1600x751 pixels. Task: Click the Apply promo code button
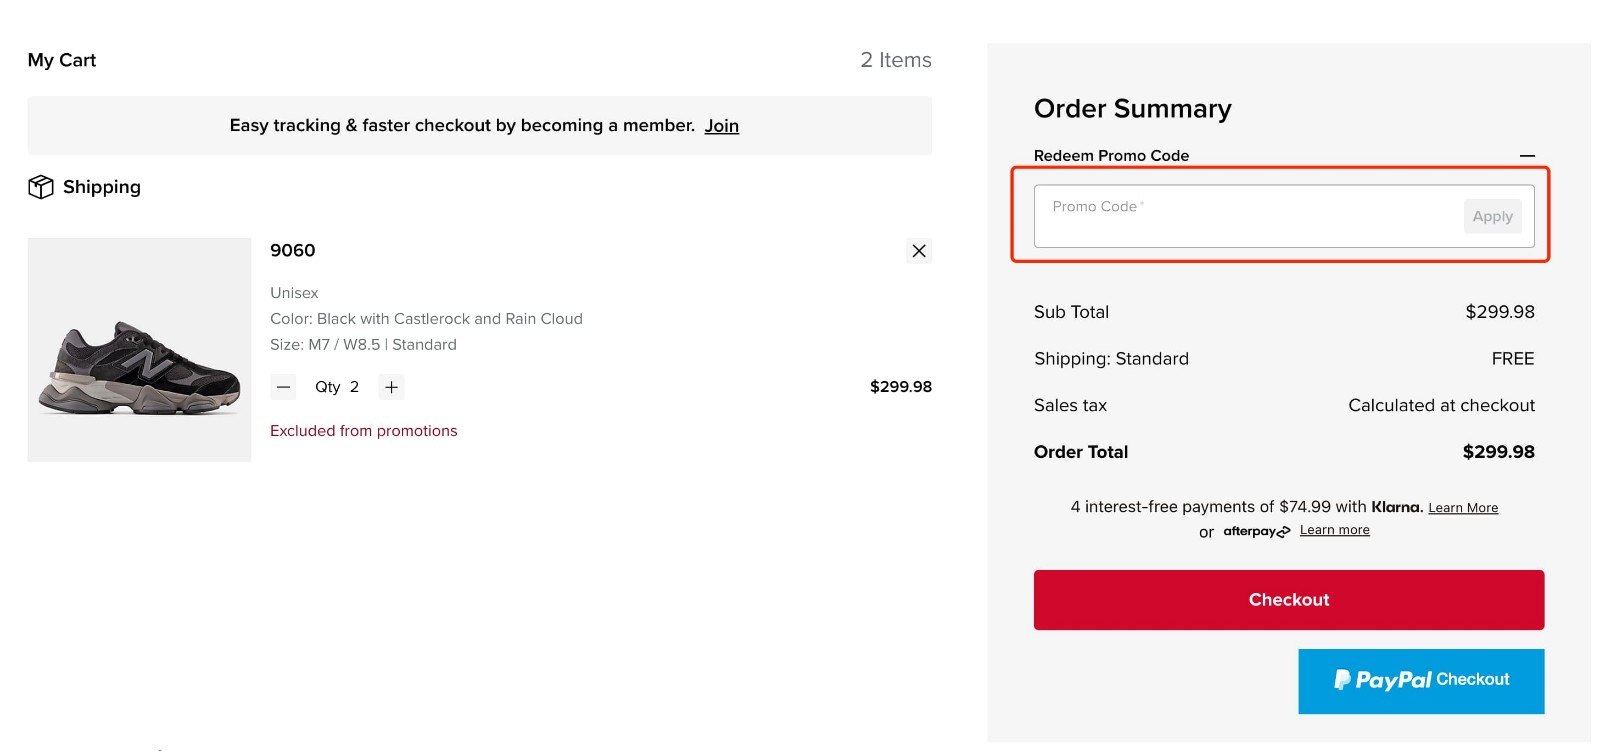pos(1492,216)
